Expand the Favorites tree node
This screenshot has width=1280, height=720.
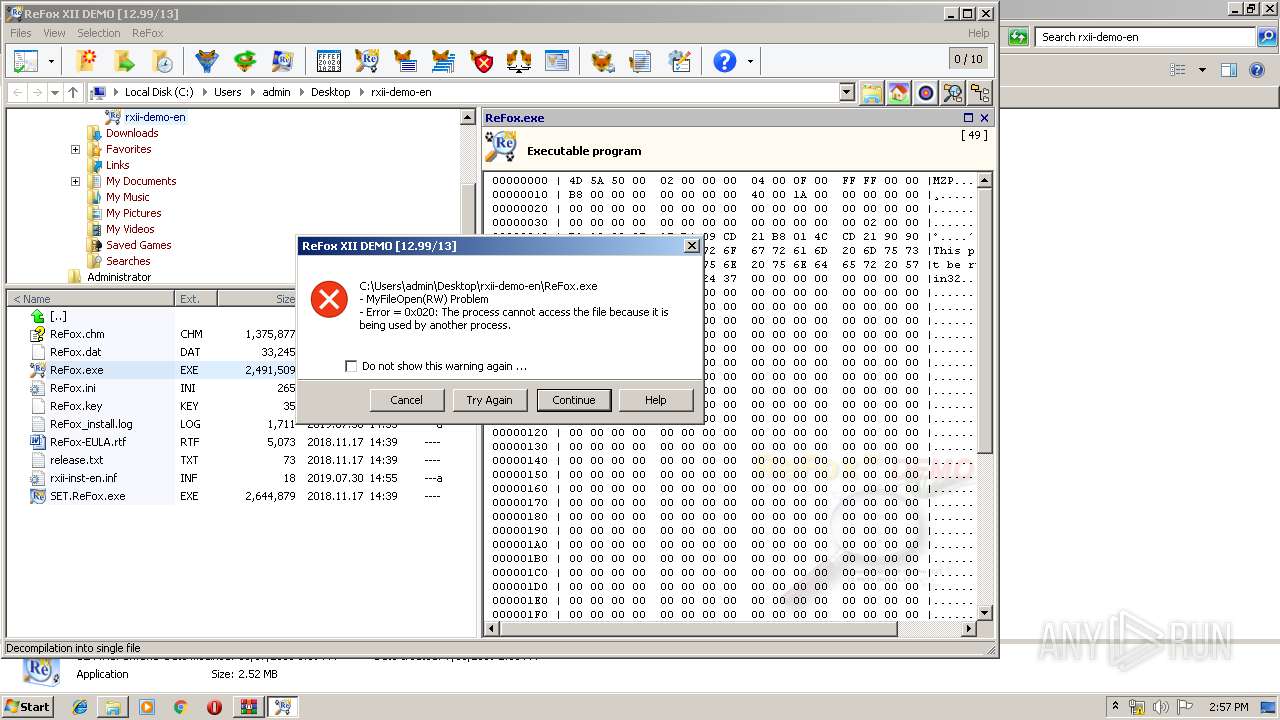(x=75, y=149)
